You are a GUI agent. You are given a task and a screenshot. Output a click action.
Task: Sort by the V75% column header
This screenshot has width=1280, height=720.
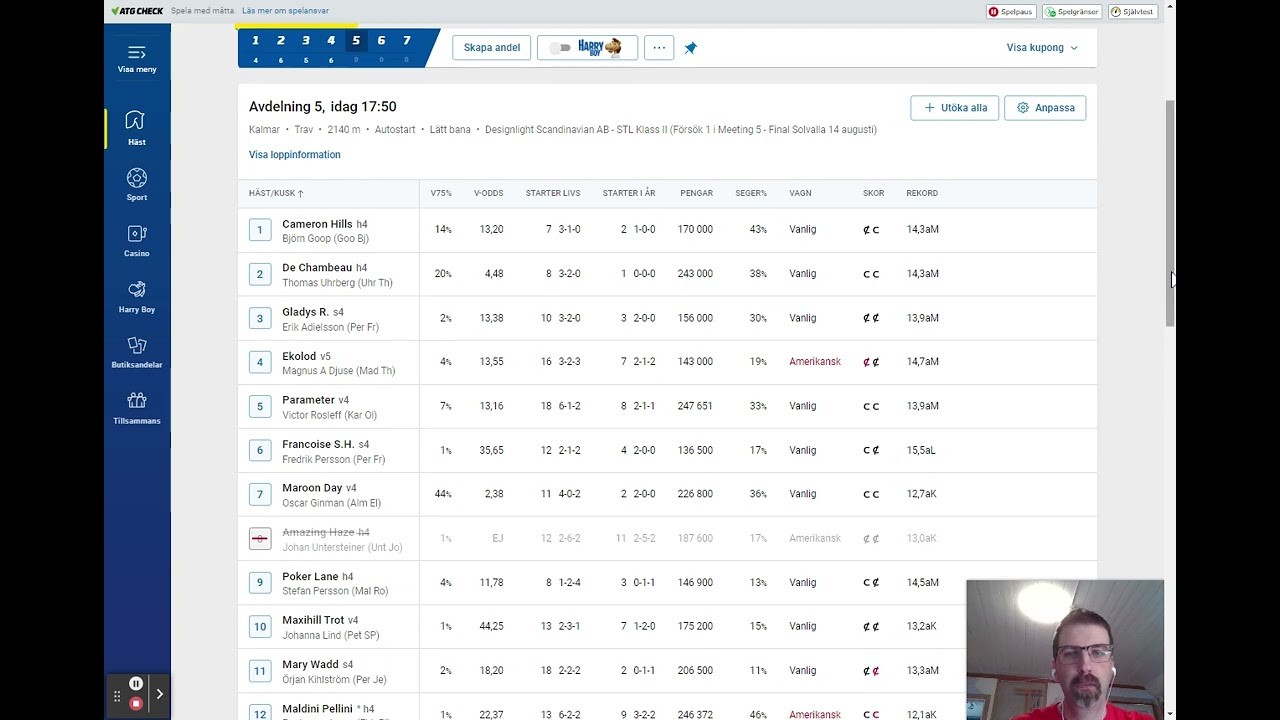(441, 193)
